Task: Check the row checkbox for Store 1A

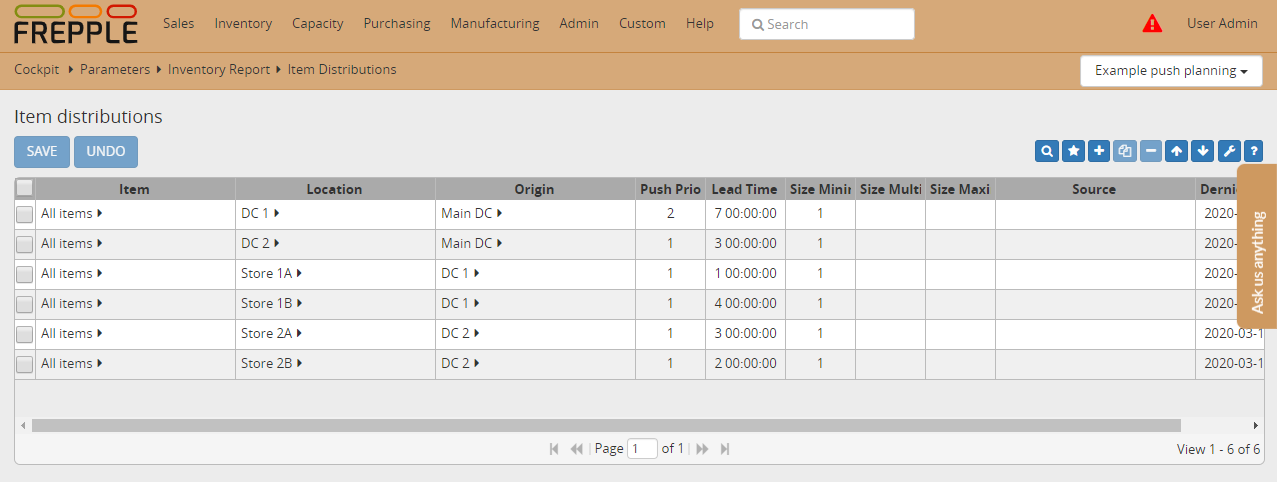Action: [x=25, y=274]
